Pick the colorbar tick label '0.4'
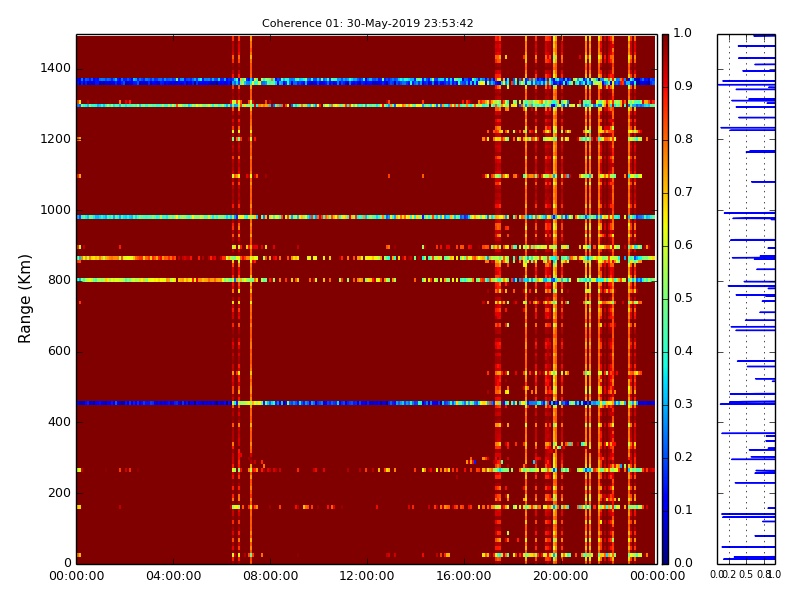This screenshot has height=600, width=800. click(x=683, y=351)
